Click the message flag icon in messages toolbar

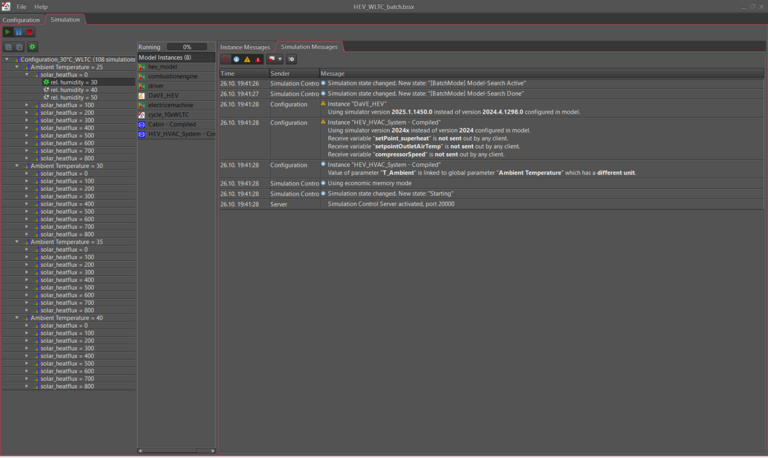(272, 59)
